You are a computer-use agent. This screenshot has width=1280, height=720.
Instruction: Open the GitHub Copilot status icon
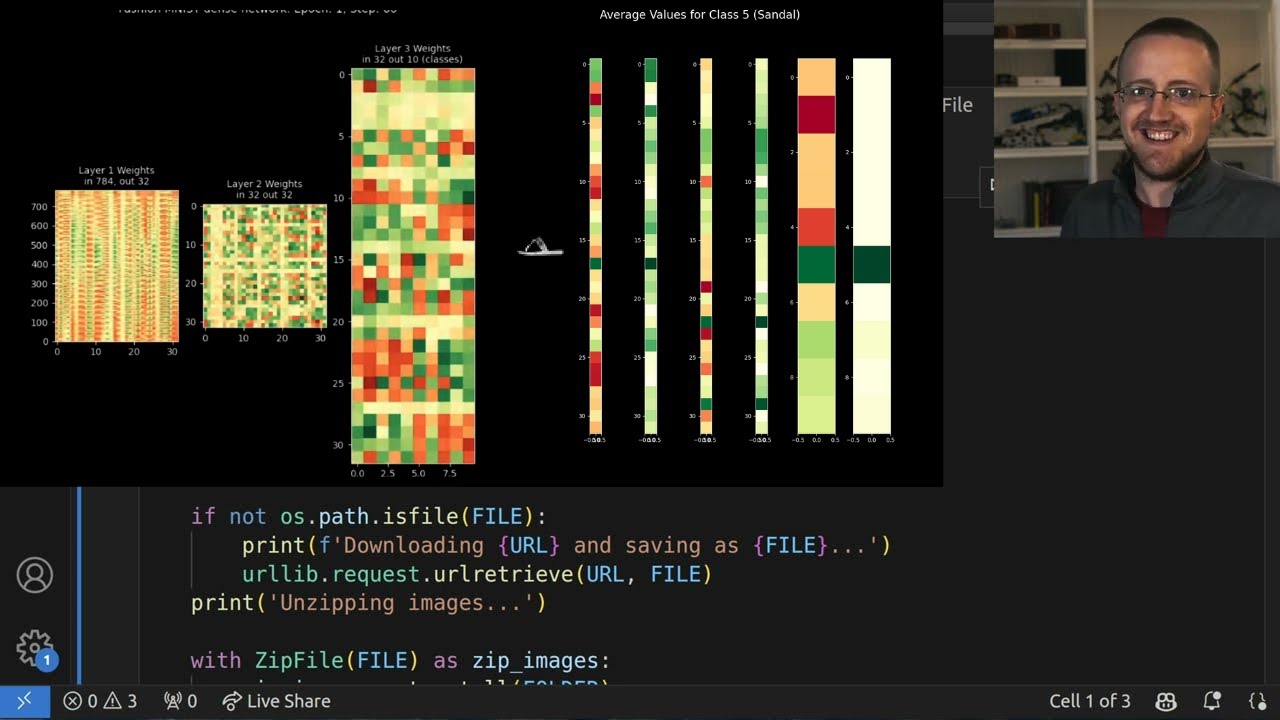coord(1166,701)
